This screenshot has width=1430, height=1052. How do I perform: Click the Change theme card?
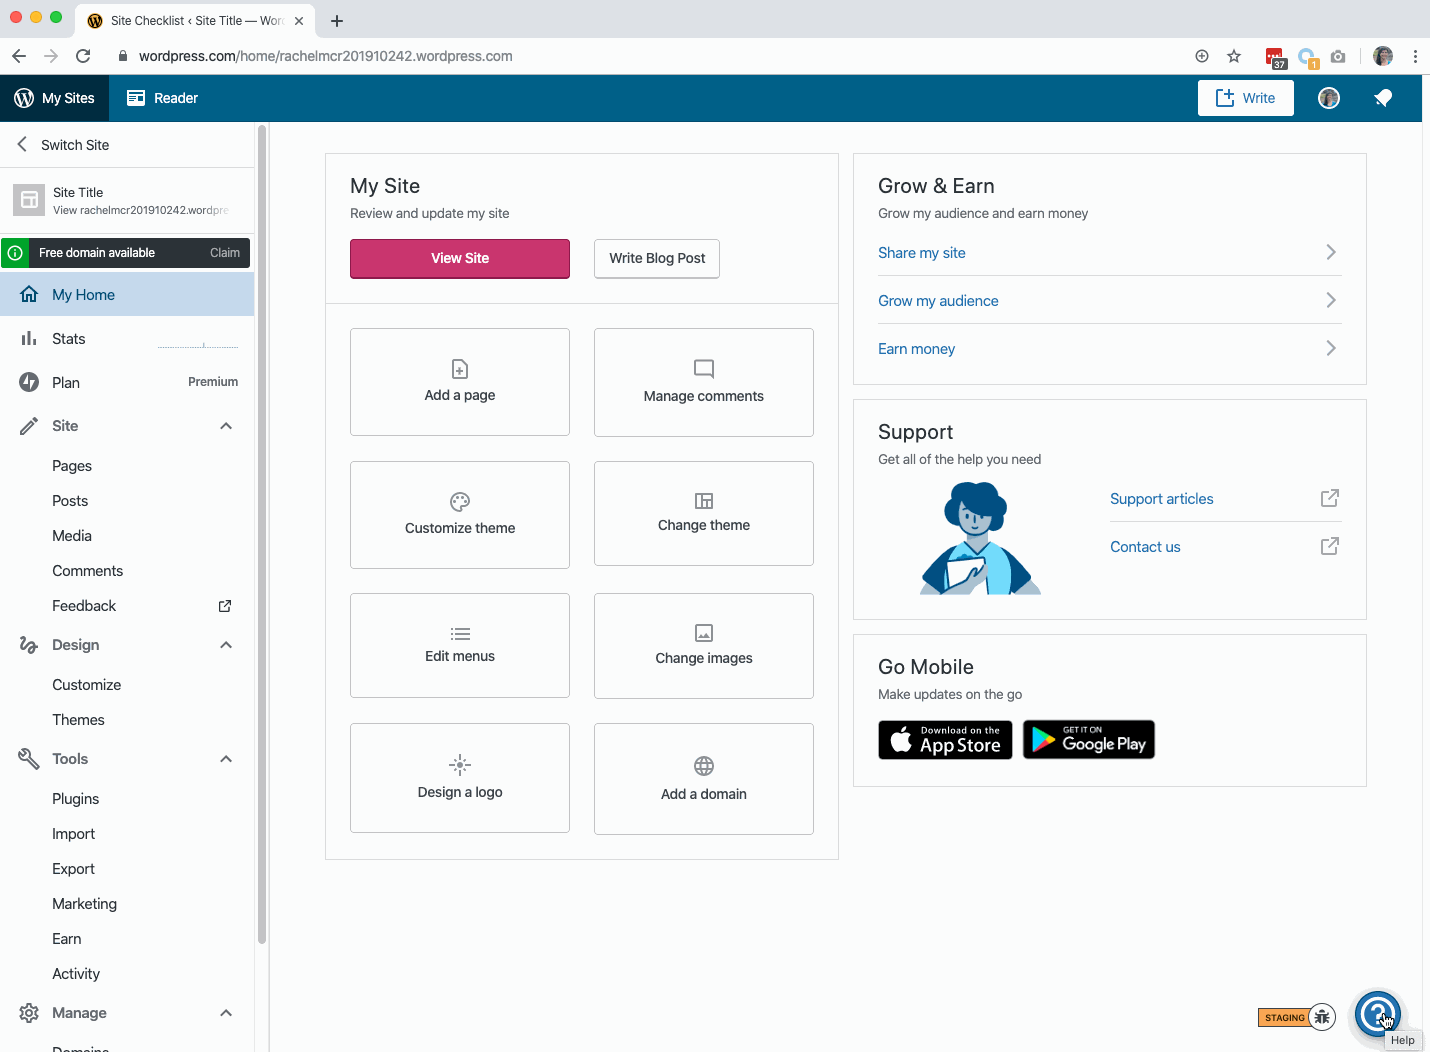point(704,514)
